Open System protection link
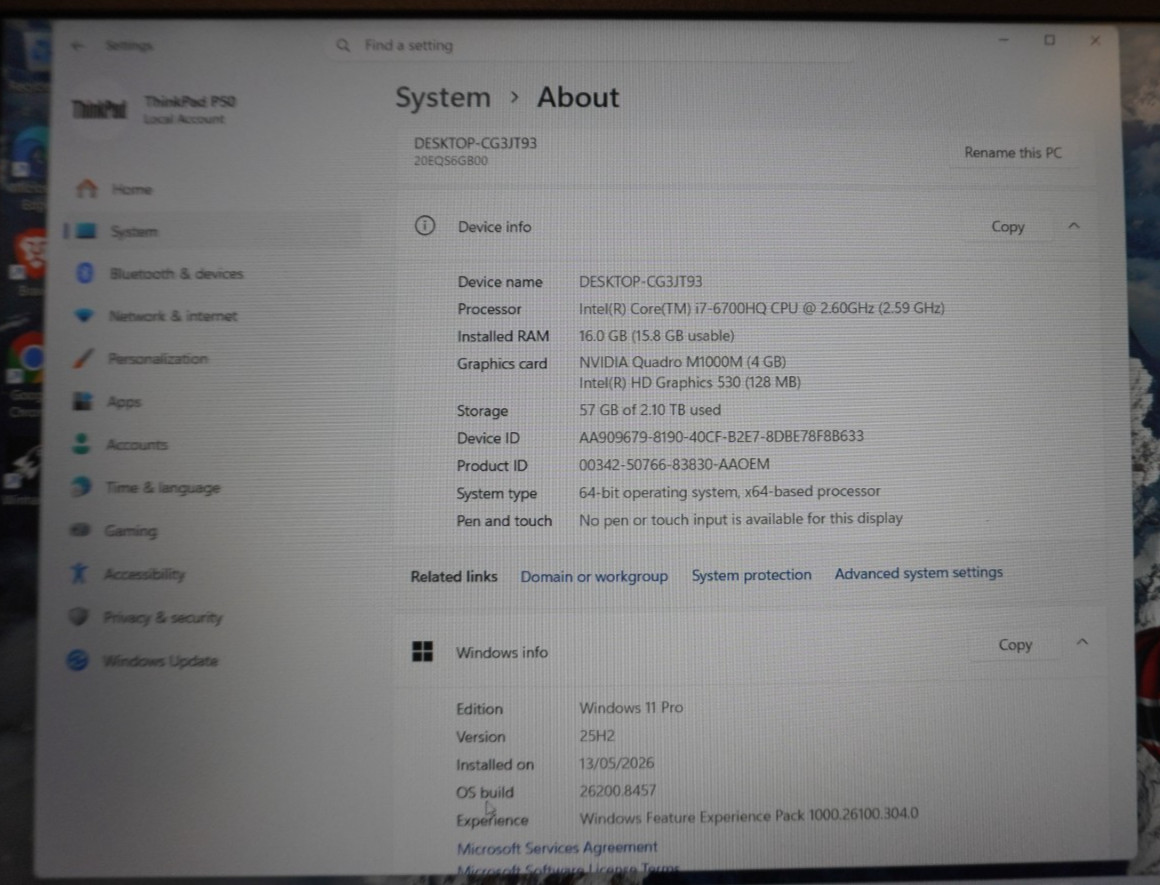The image size is (1160, 885). [751, 575]
